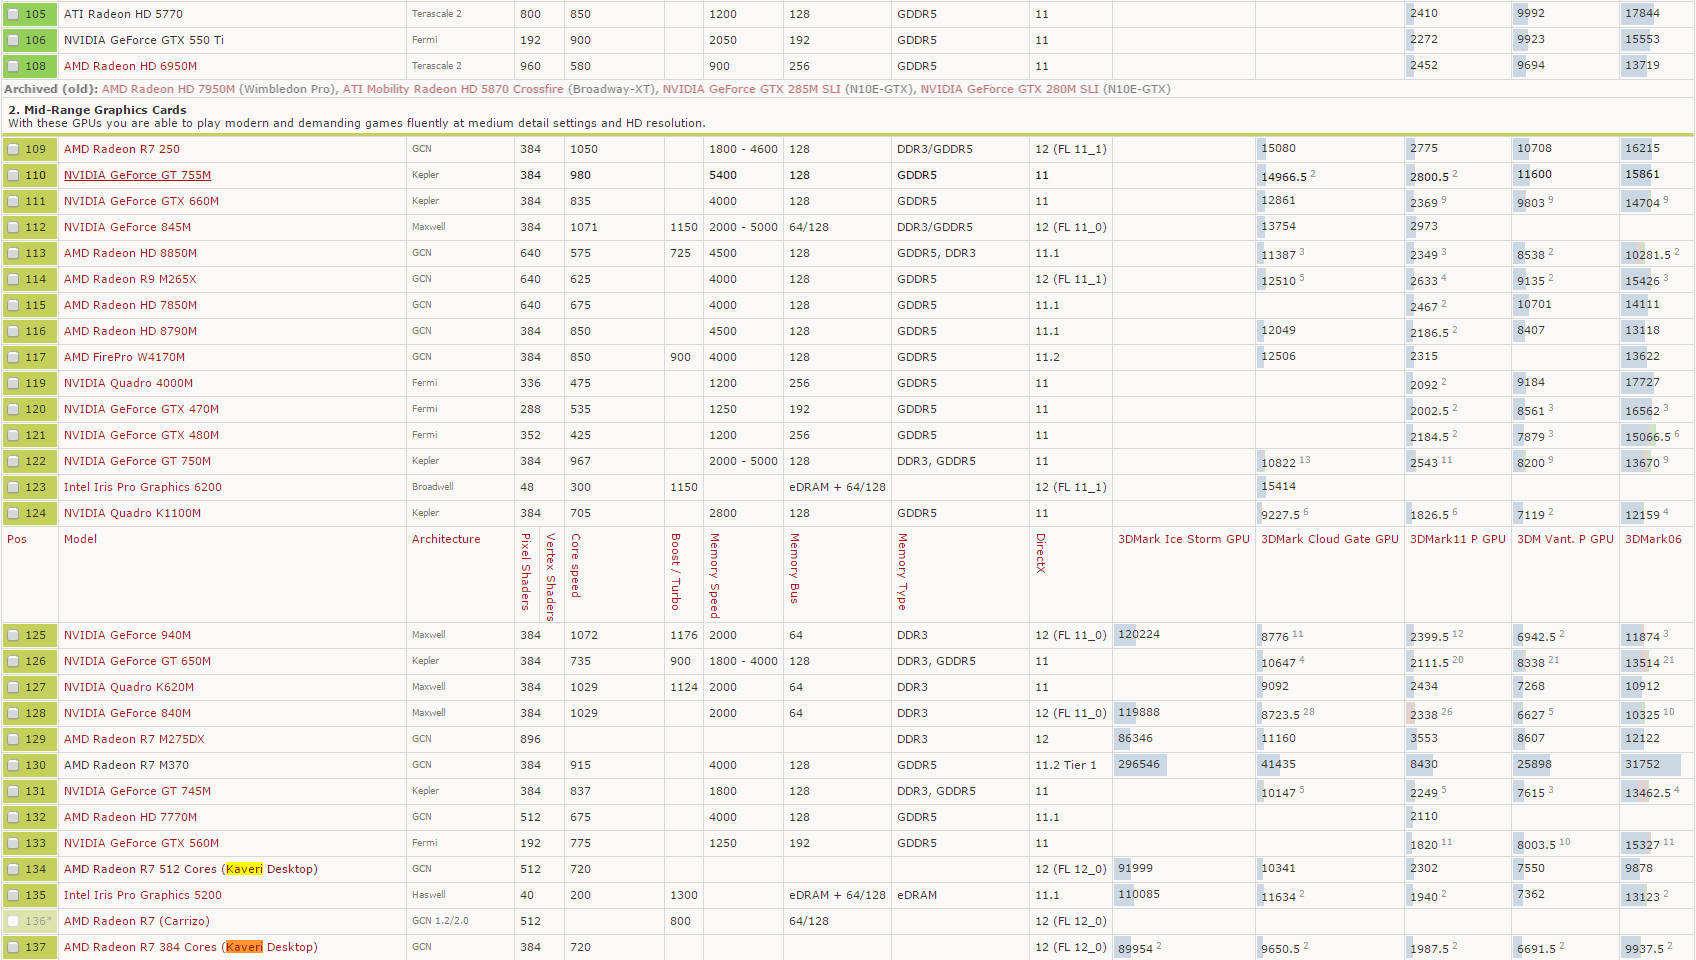This screenshot has width=1696, height=960.
Task: Sort by 3DMark Cloud Gate GPU header
Action: click(1330, 539)
